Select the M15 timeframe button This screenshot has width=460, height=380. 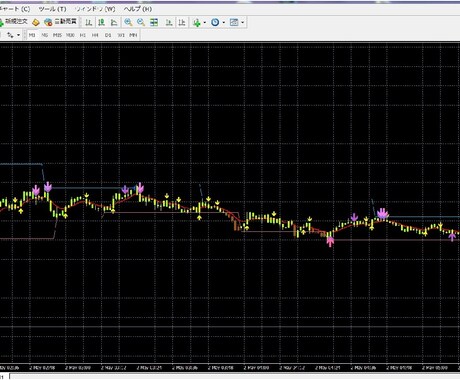pos(57,35)
